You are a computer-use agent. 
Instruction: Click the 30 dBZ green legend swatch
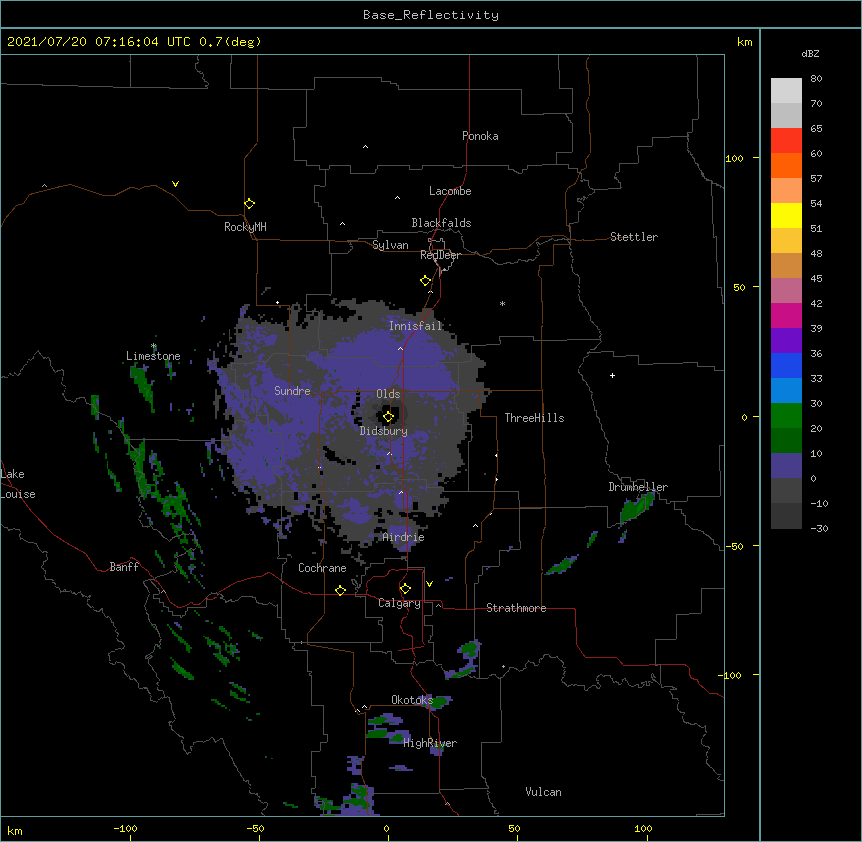786,416
